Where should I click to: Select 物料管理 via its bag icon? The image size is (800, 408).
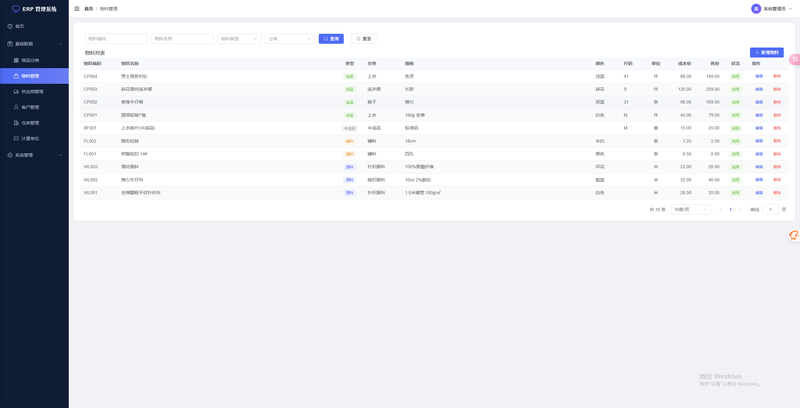(x=16, y=76)
